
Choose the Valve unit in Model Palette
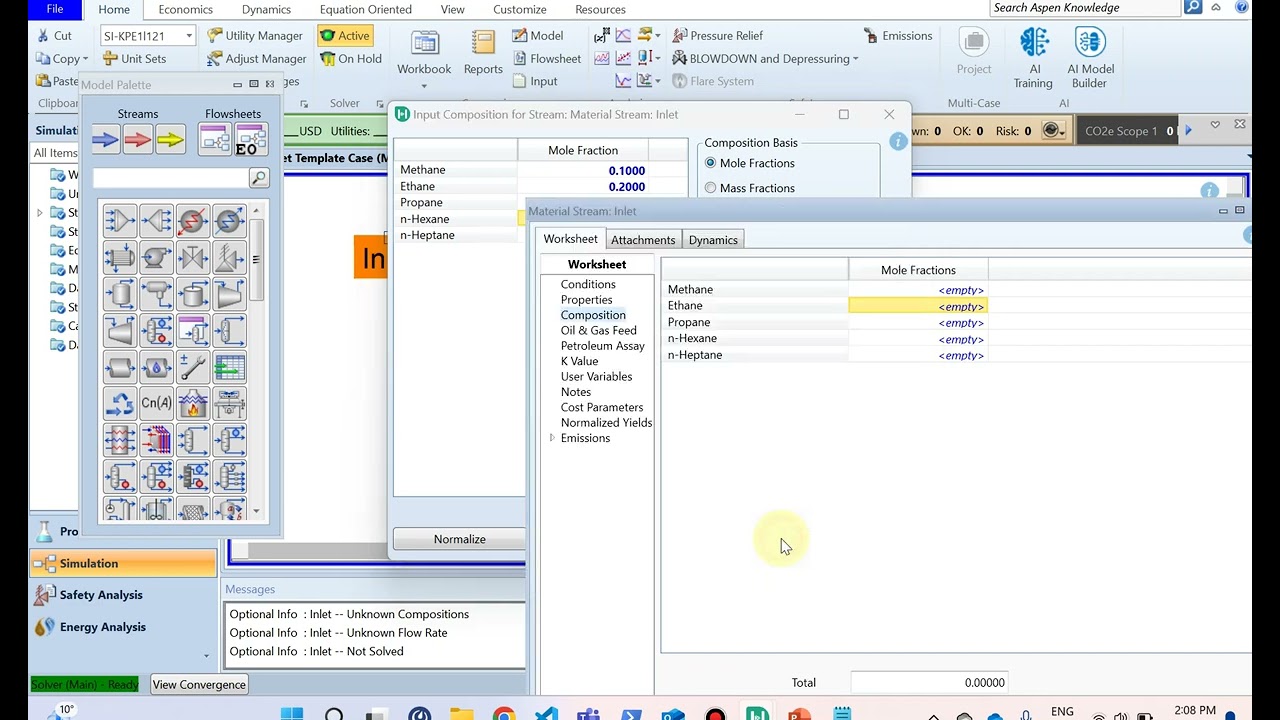tap(192, 258)
